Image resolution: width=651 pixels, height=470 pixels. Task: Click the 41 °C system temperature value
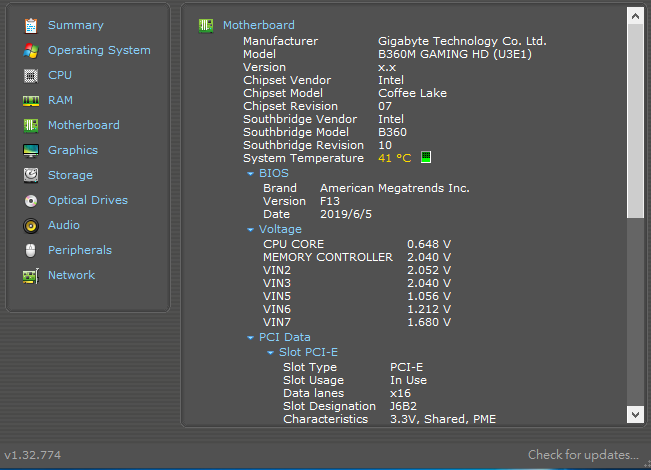[394, 158]
